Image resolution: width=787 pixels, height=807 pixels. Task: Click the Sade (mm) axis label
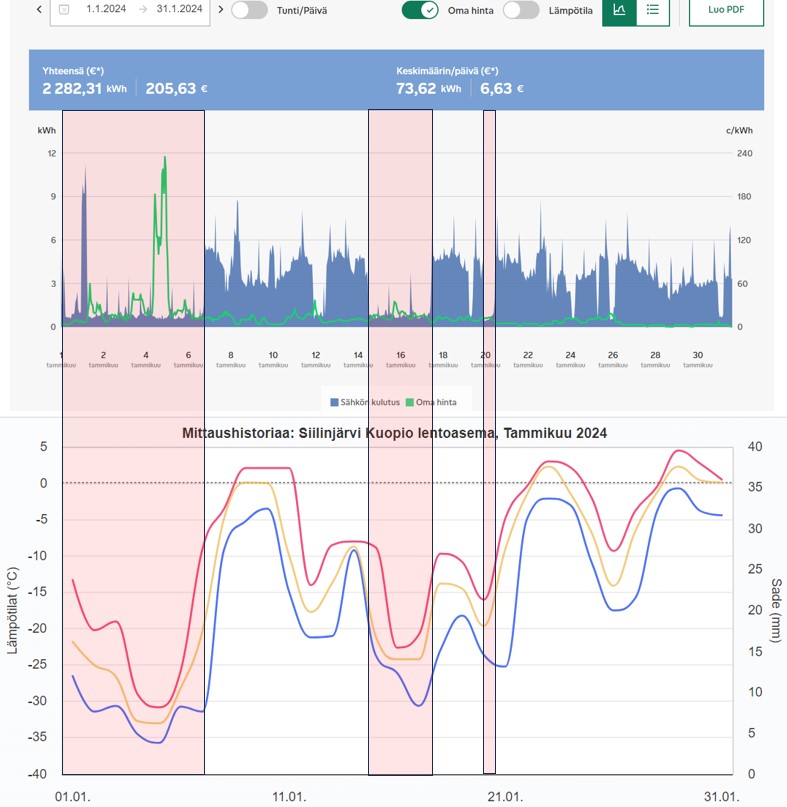tap(776, 610)
